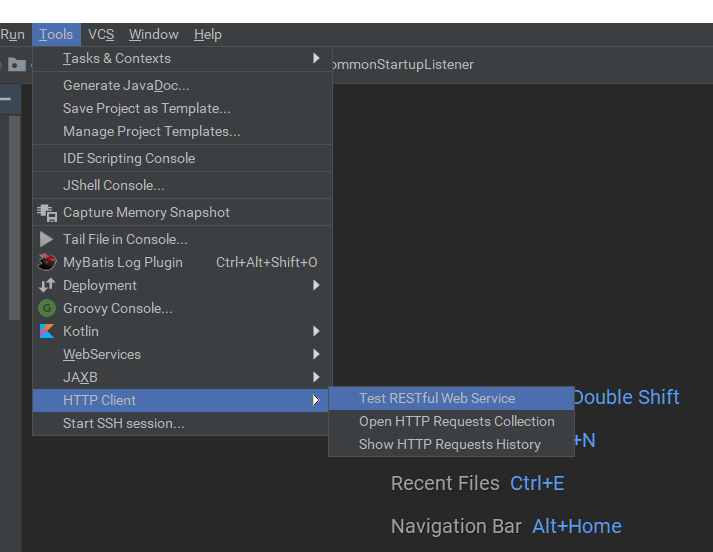
Task: Open the WebServices menu entry
Action: tap(182, 354)
